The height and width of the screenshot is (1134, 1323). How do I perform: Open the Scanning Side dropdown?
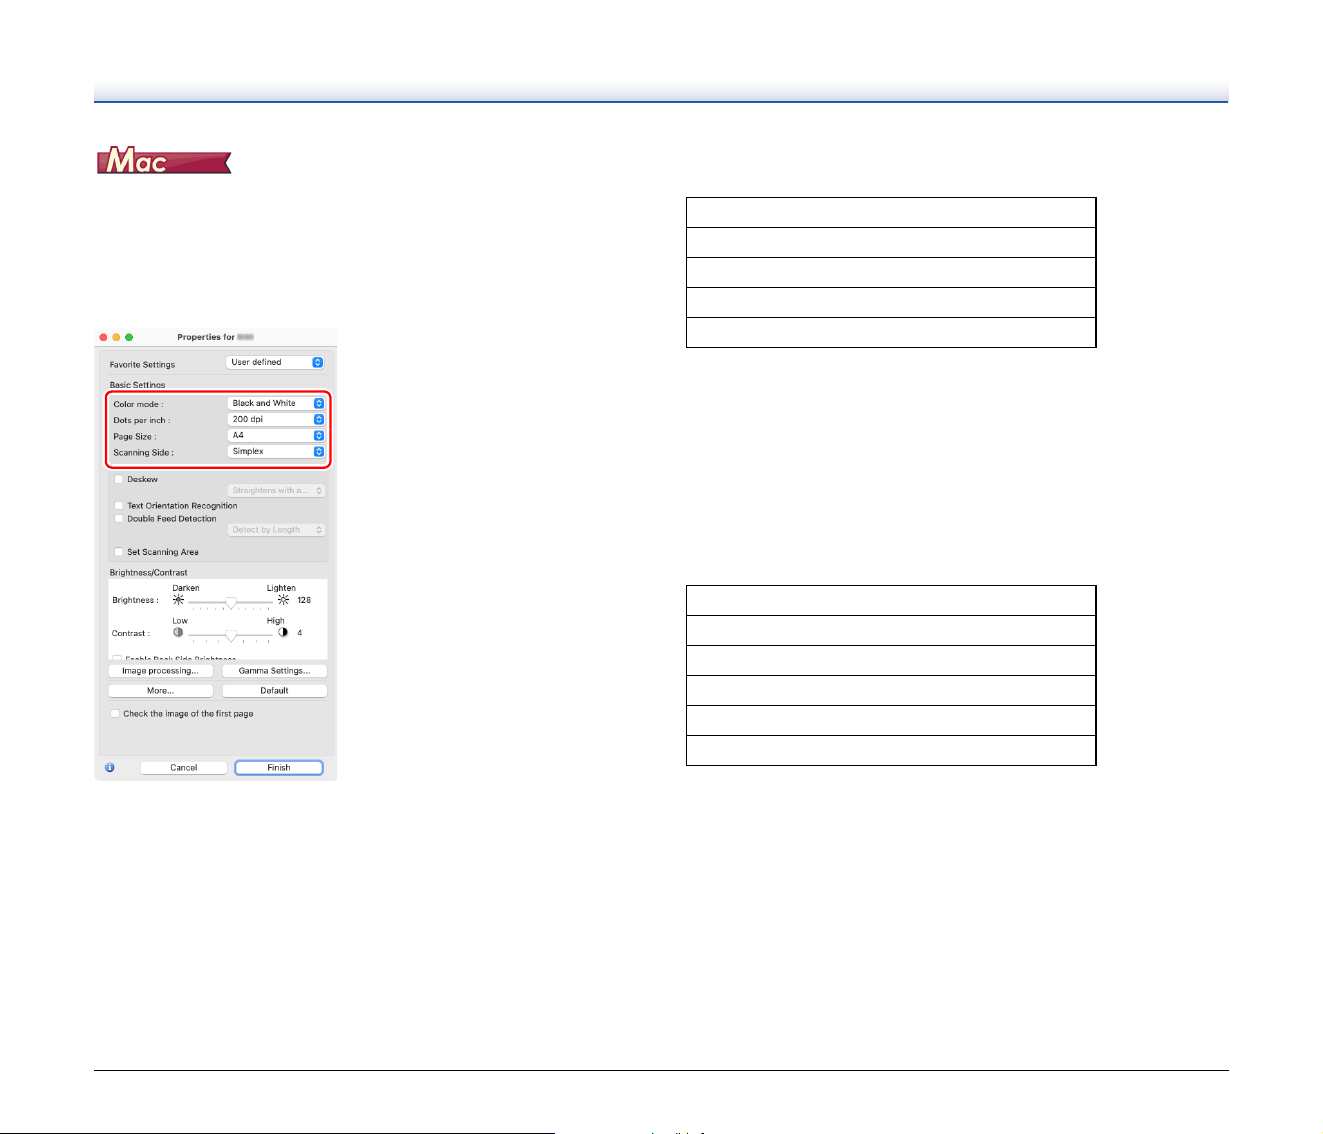tap(276, 452)
